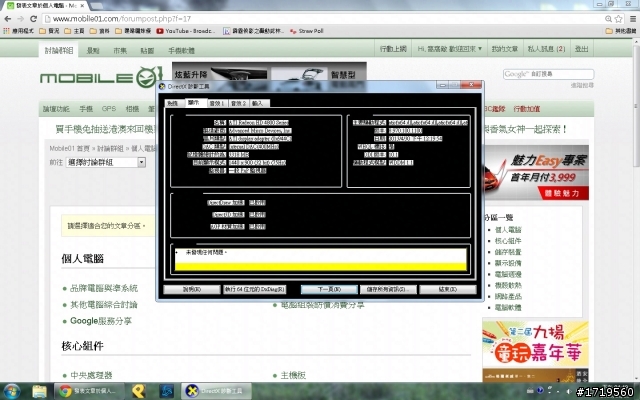Click the 儲存所有資訊 save button

point(388,289)
